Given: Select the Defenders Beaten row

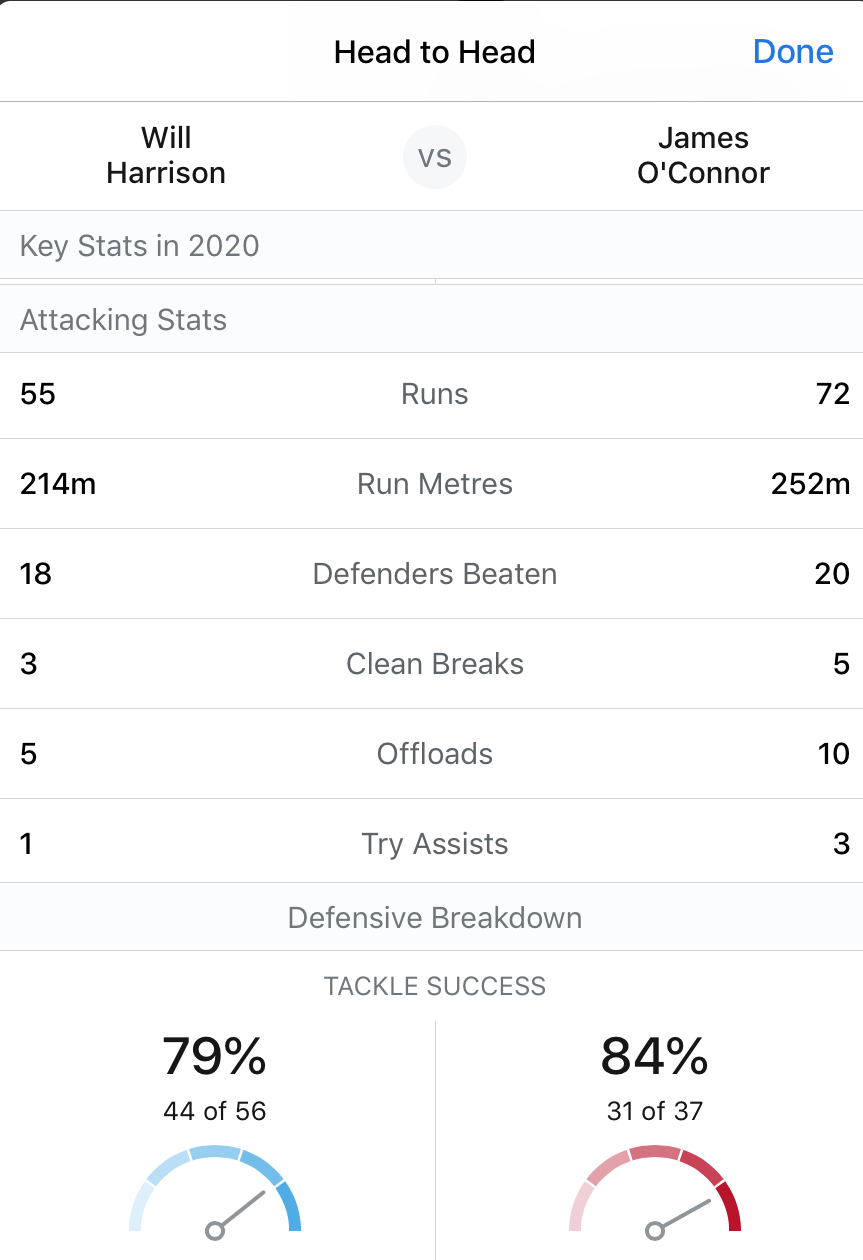Looking at the screenshot, I should [x=431, y=574].
